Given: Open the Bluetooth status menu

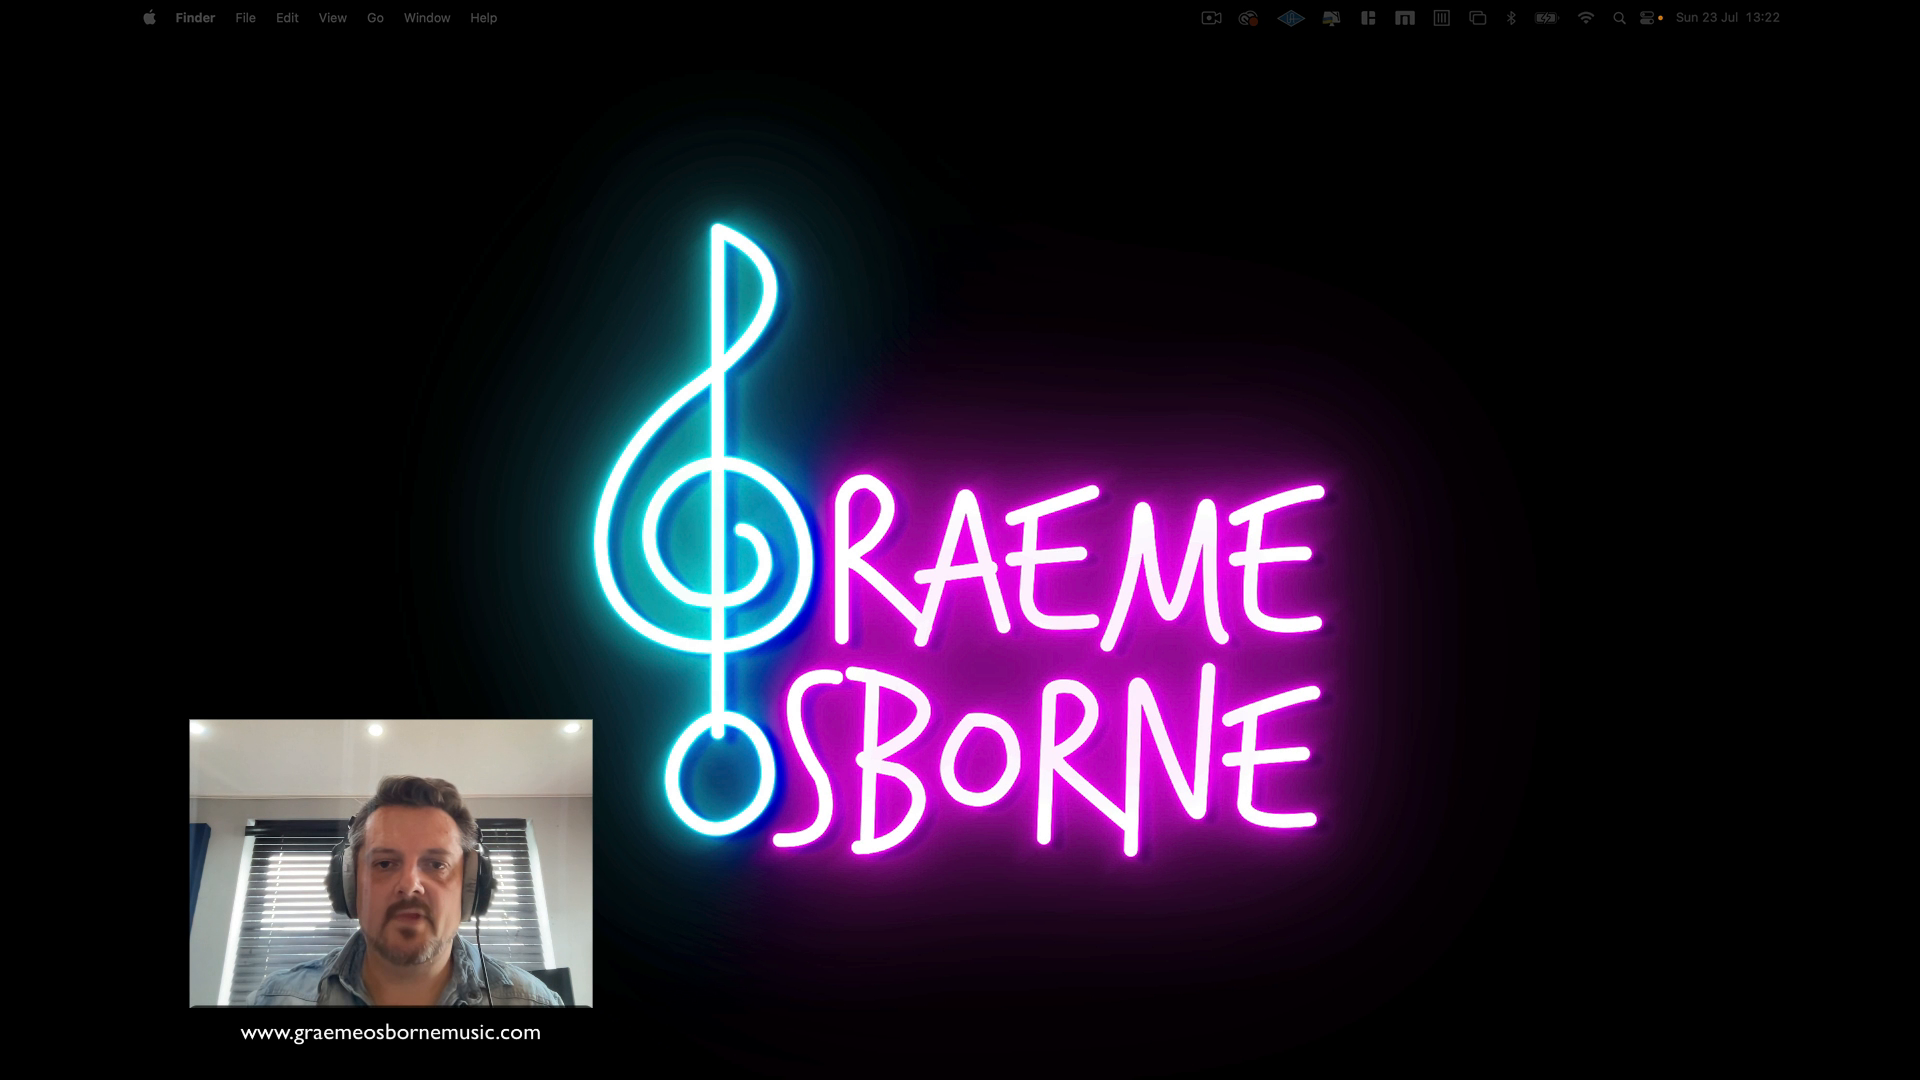Looking at the screenshot, I should point(1511,18).
